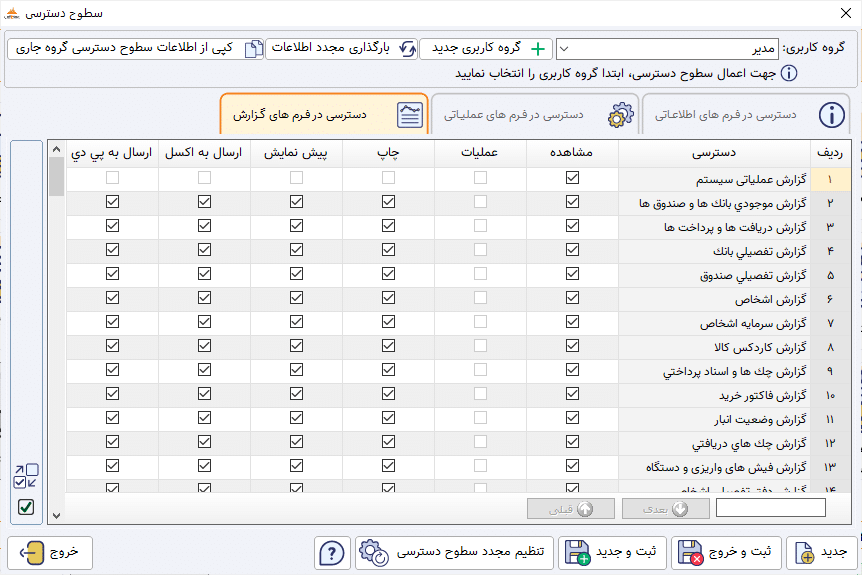Click the vertical scrollbar thumb in grid

pyautogui.click(x=57, y=176)
